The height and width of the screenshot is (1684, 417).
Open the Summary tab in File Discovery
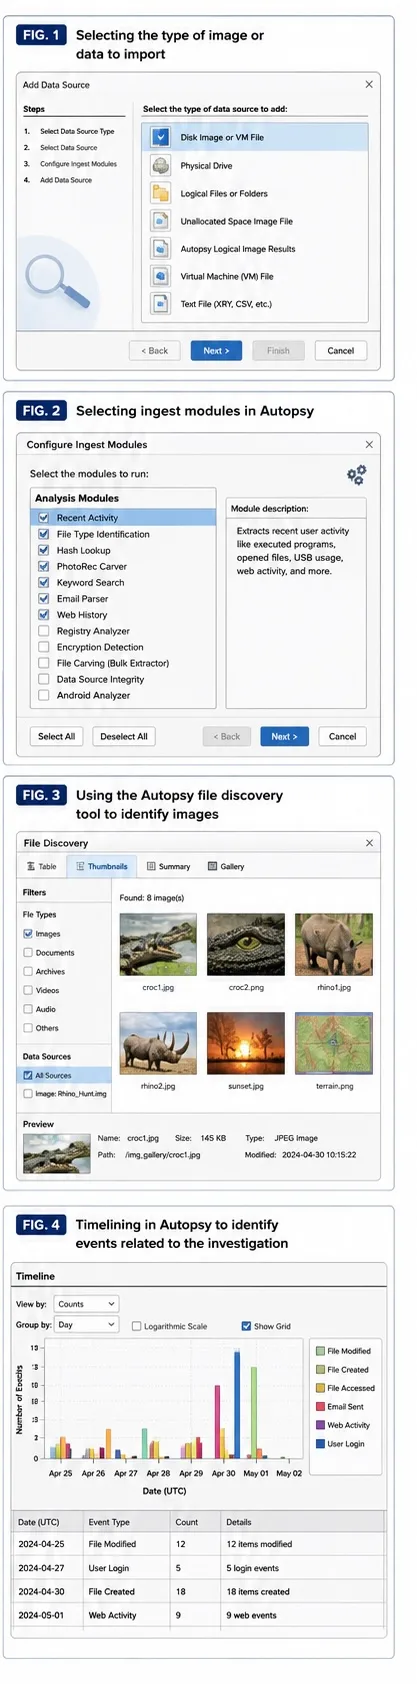pos(168,867)
